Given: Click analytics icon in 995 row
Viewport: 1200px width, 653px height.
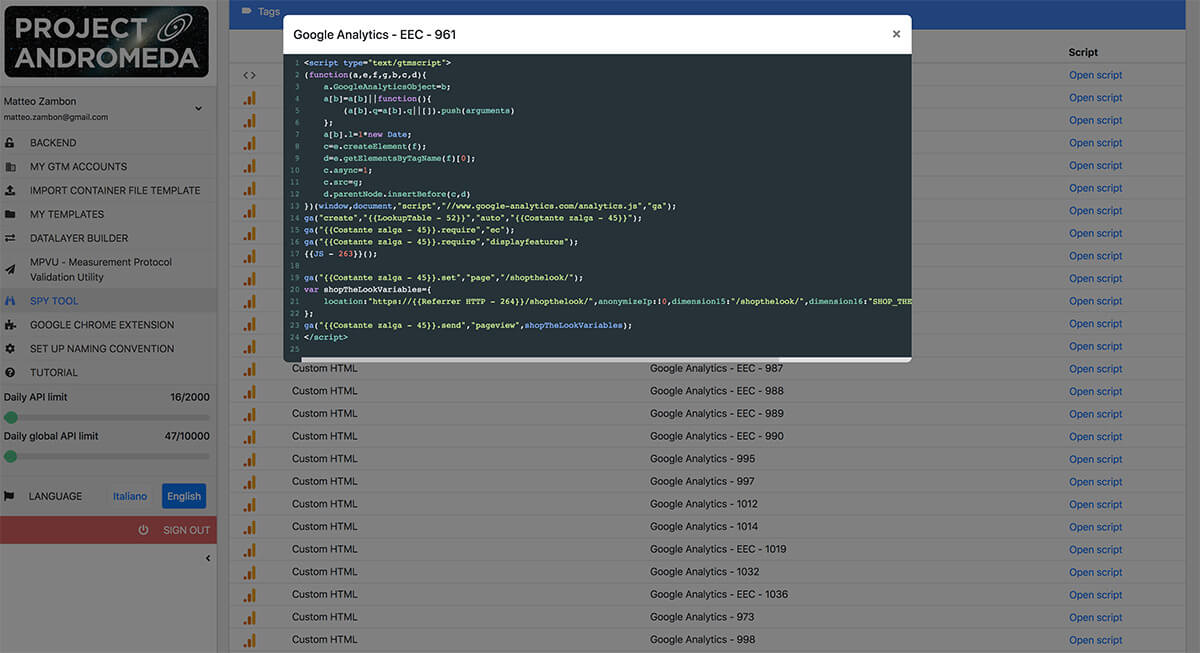Looking at the screenshot, I should tap(250, 459).
